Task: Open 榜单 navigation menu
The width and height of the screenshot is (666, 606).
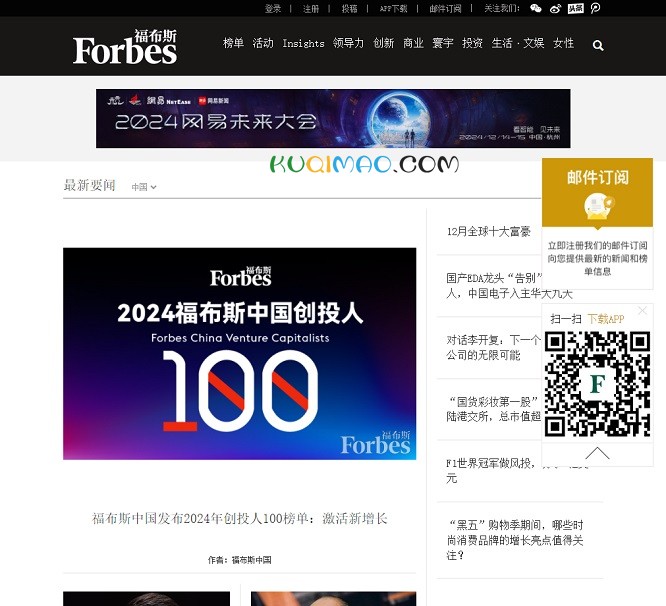Action: [233, 43]
